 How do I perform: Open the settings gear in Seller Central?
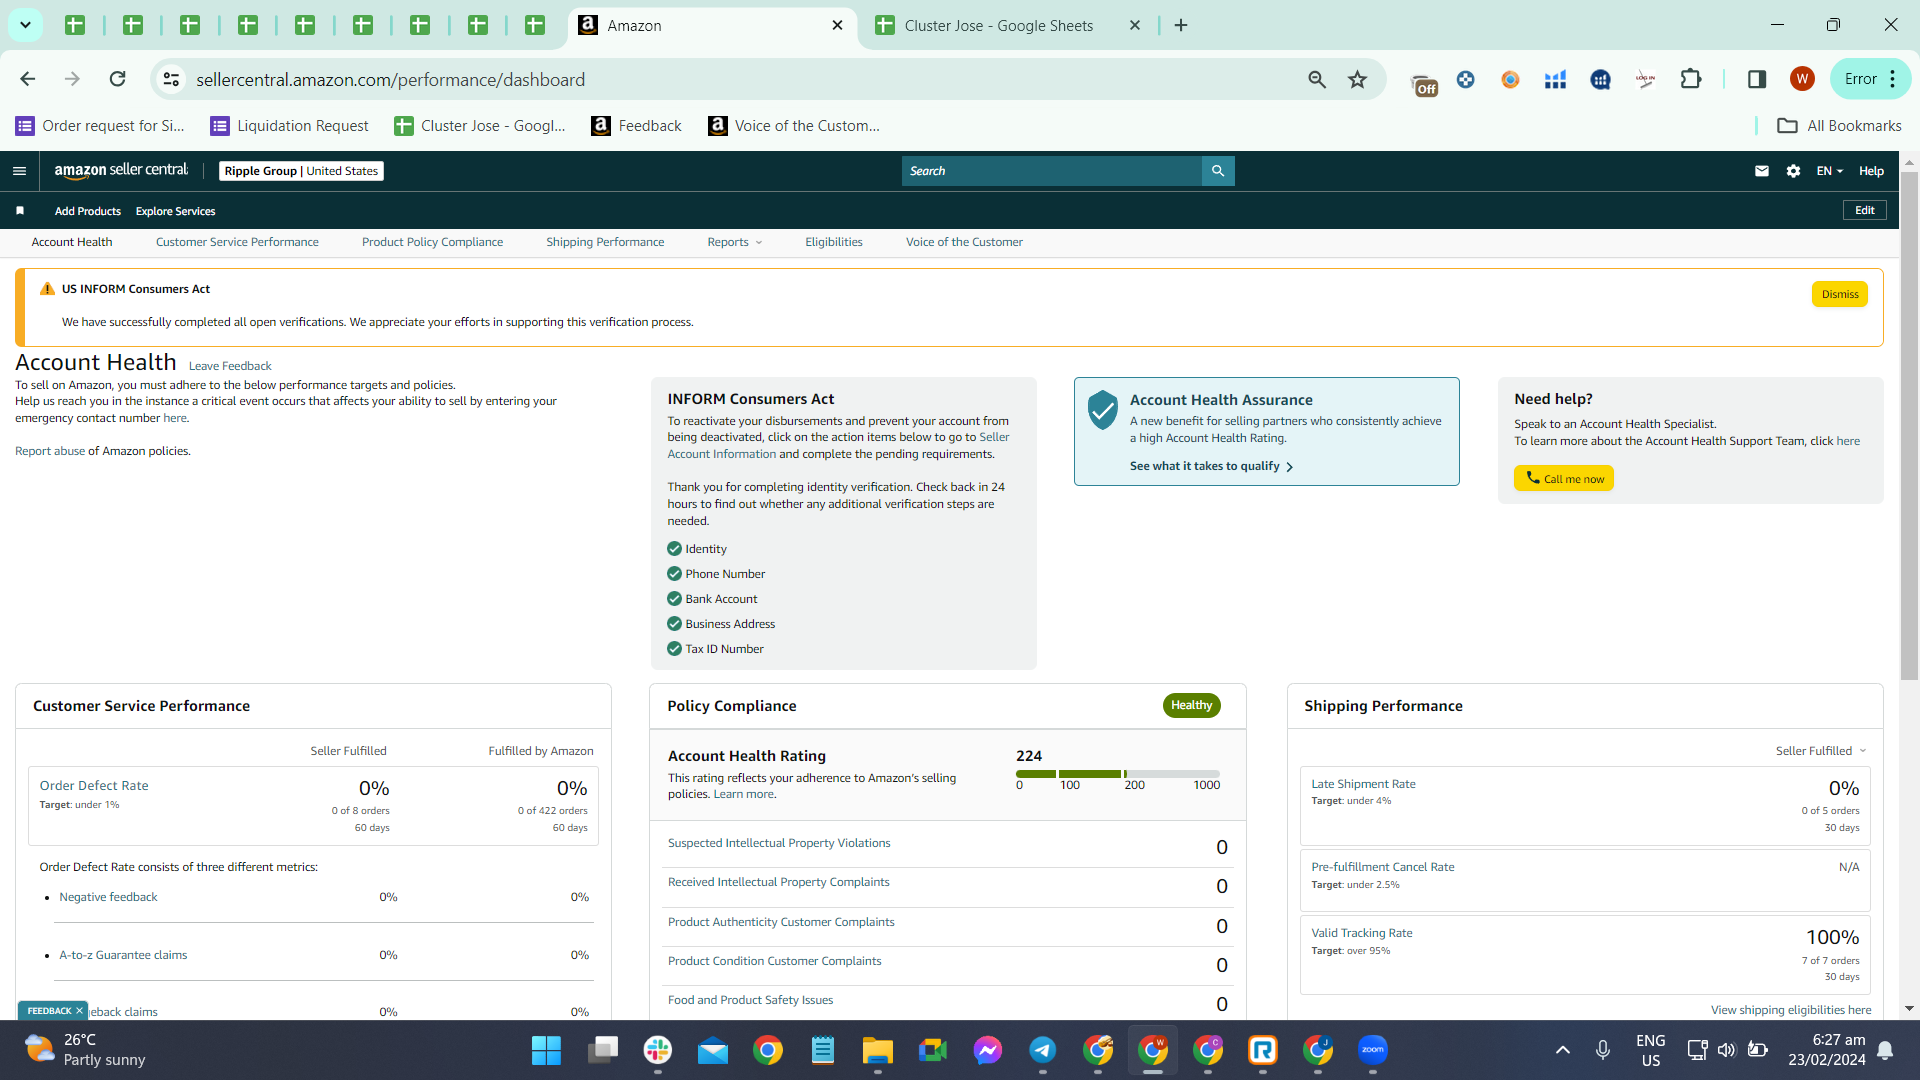tap(1793, 171)
